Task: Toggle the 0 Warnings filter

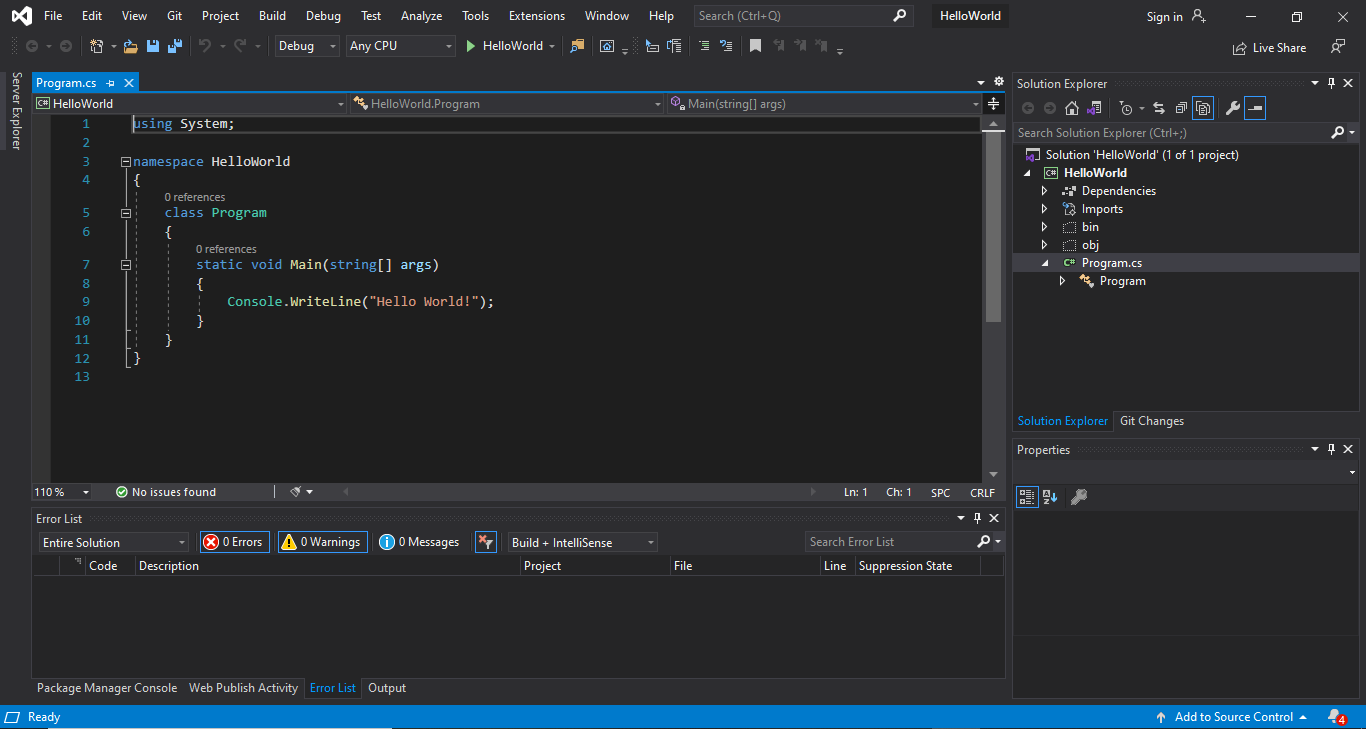Action: [322, 542]
